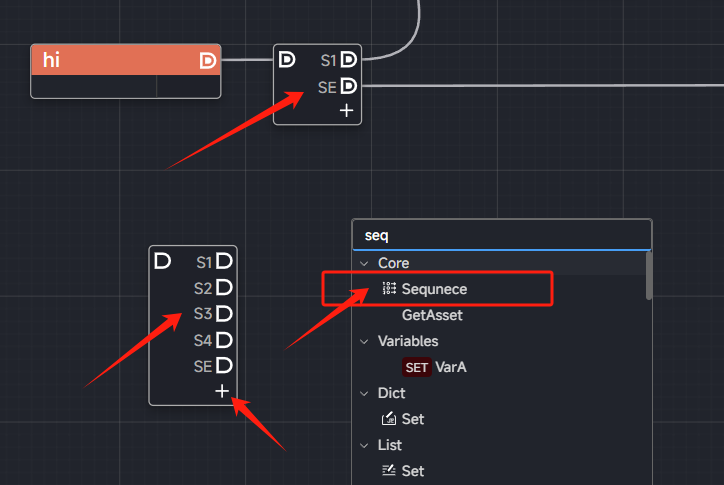This screenshot has width=724, height=485.
Task: Select Sequnece from search results
Action: [434, 289]
